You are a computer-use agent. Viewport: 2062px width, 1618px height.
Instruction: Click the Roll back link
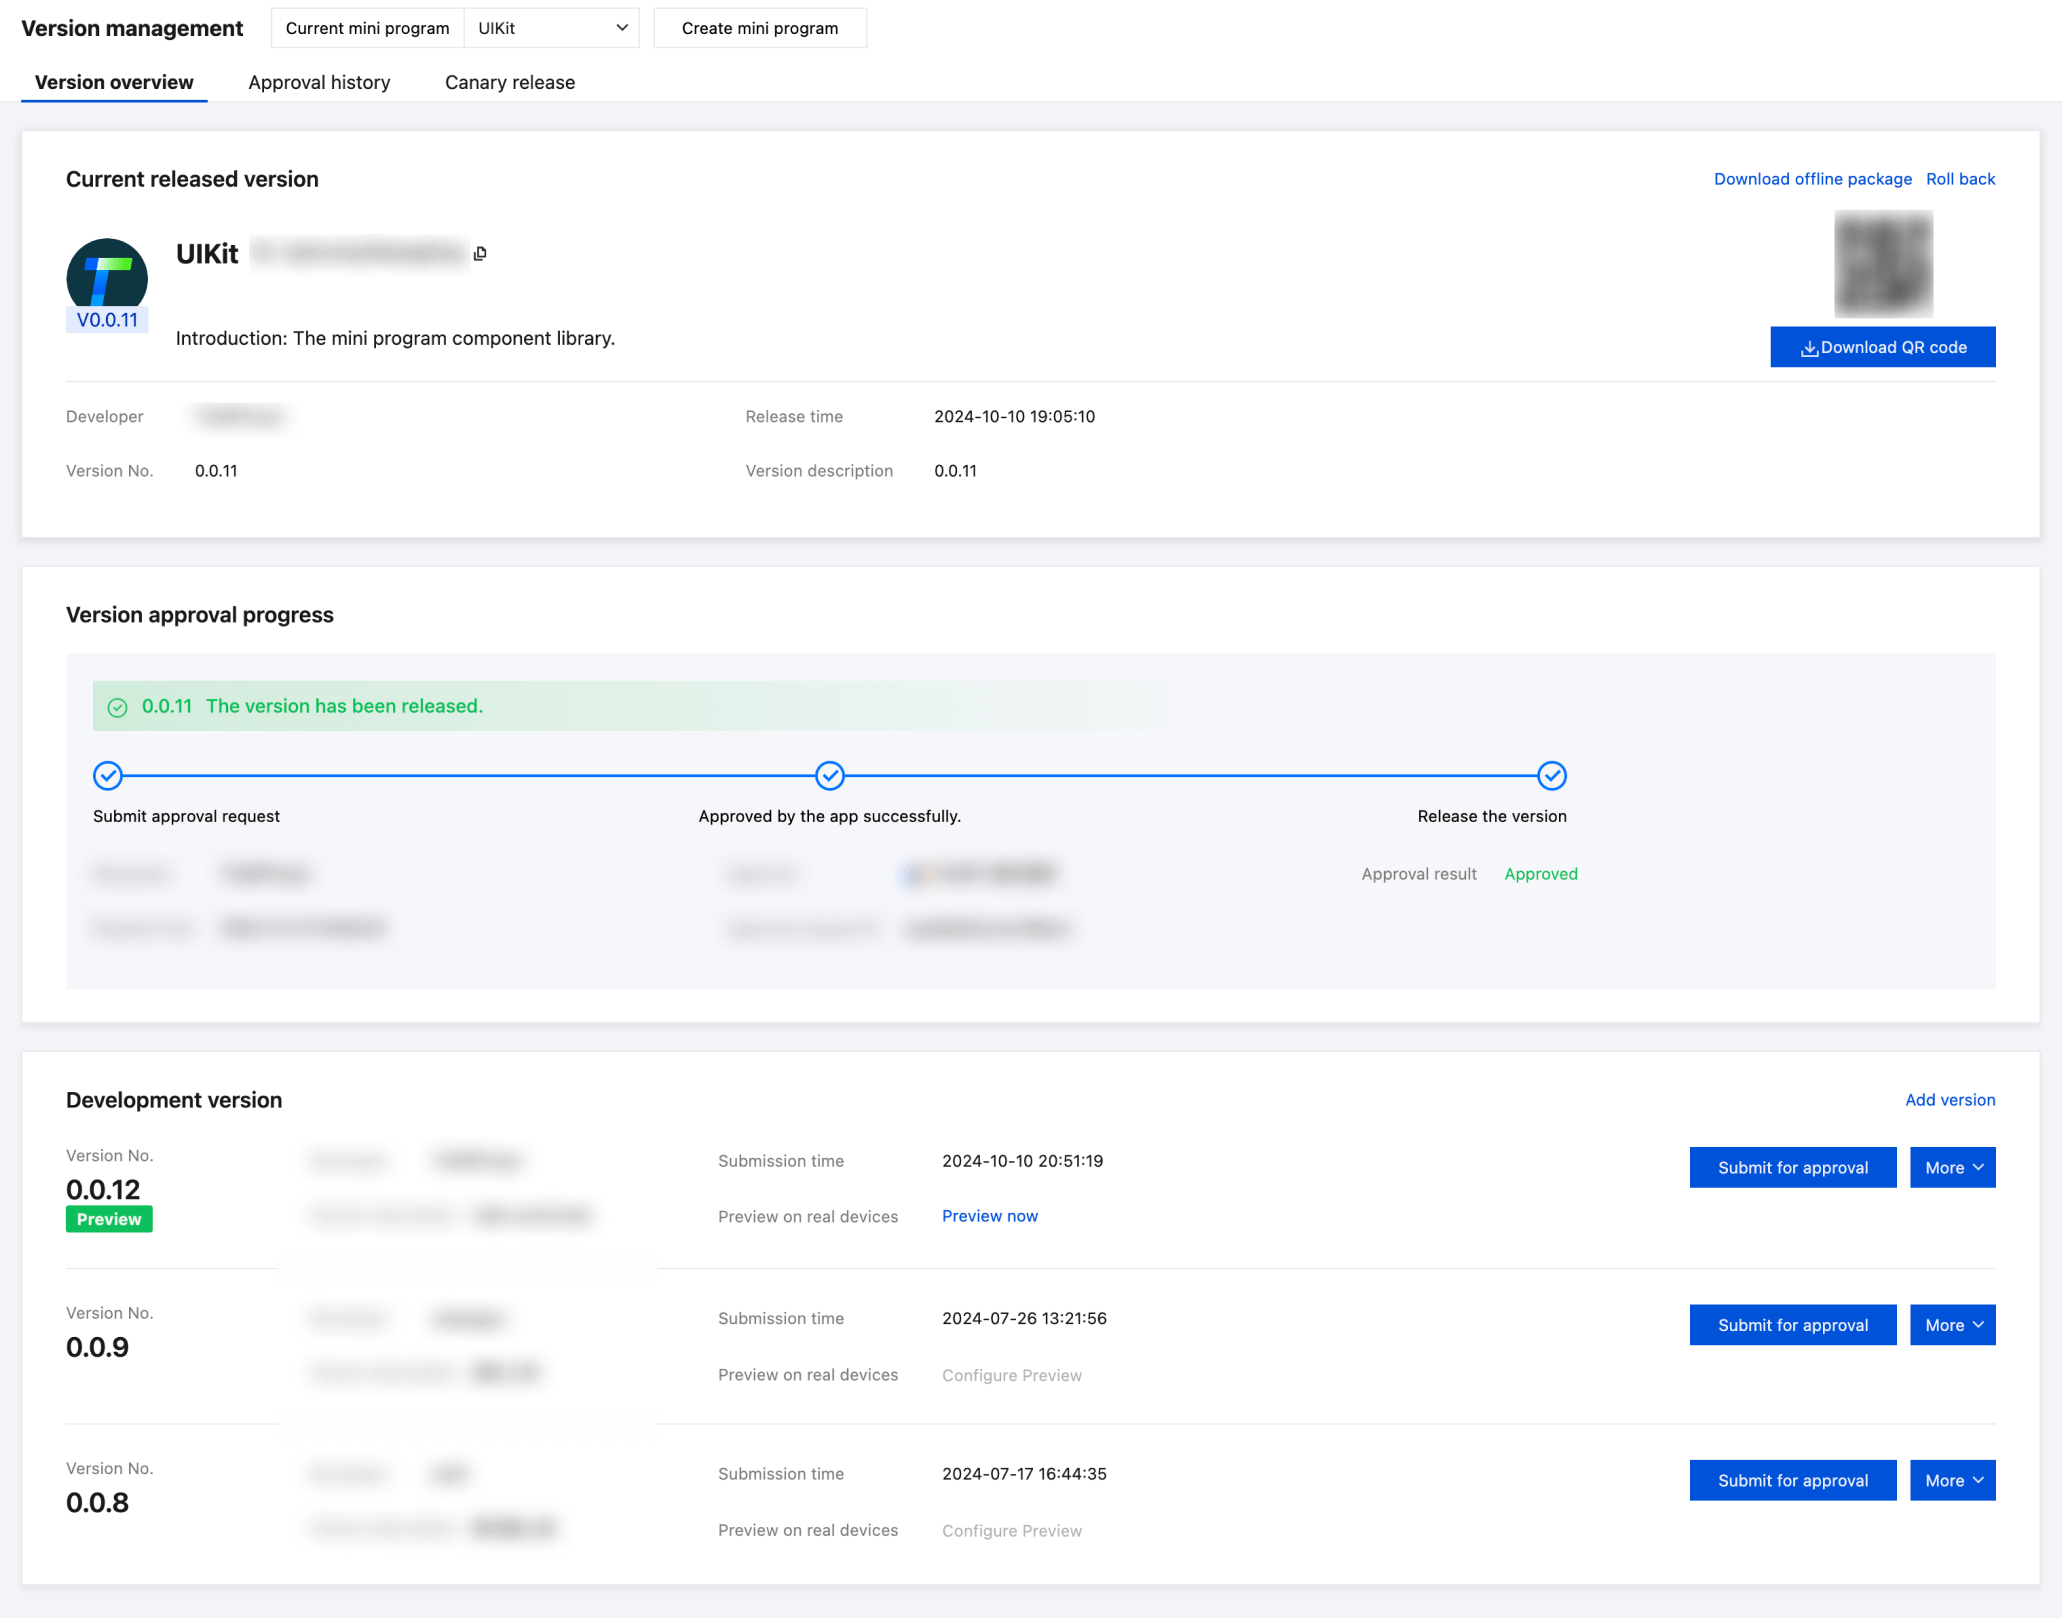(x=1960, y=179)
